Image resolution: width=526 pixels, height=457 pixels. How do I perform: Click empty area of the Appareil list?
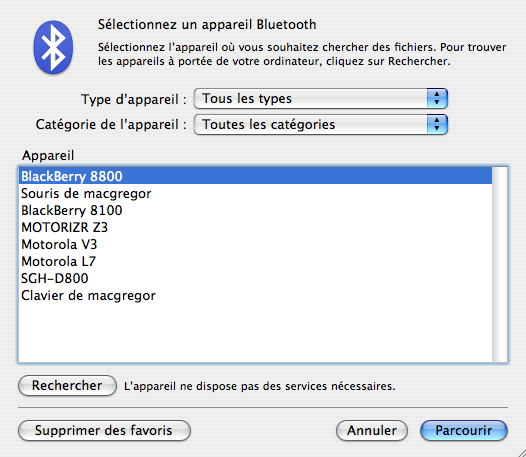click(x=255, y=333)
